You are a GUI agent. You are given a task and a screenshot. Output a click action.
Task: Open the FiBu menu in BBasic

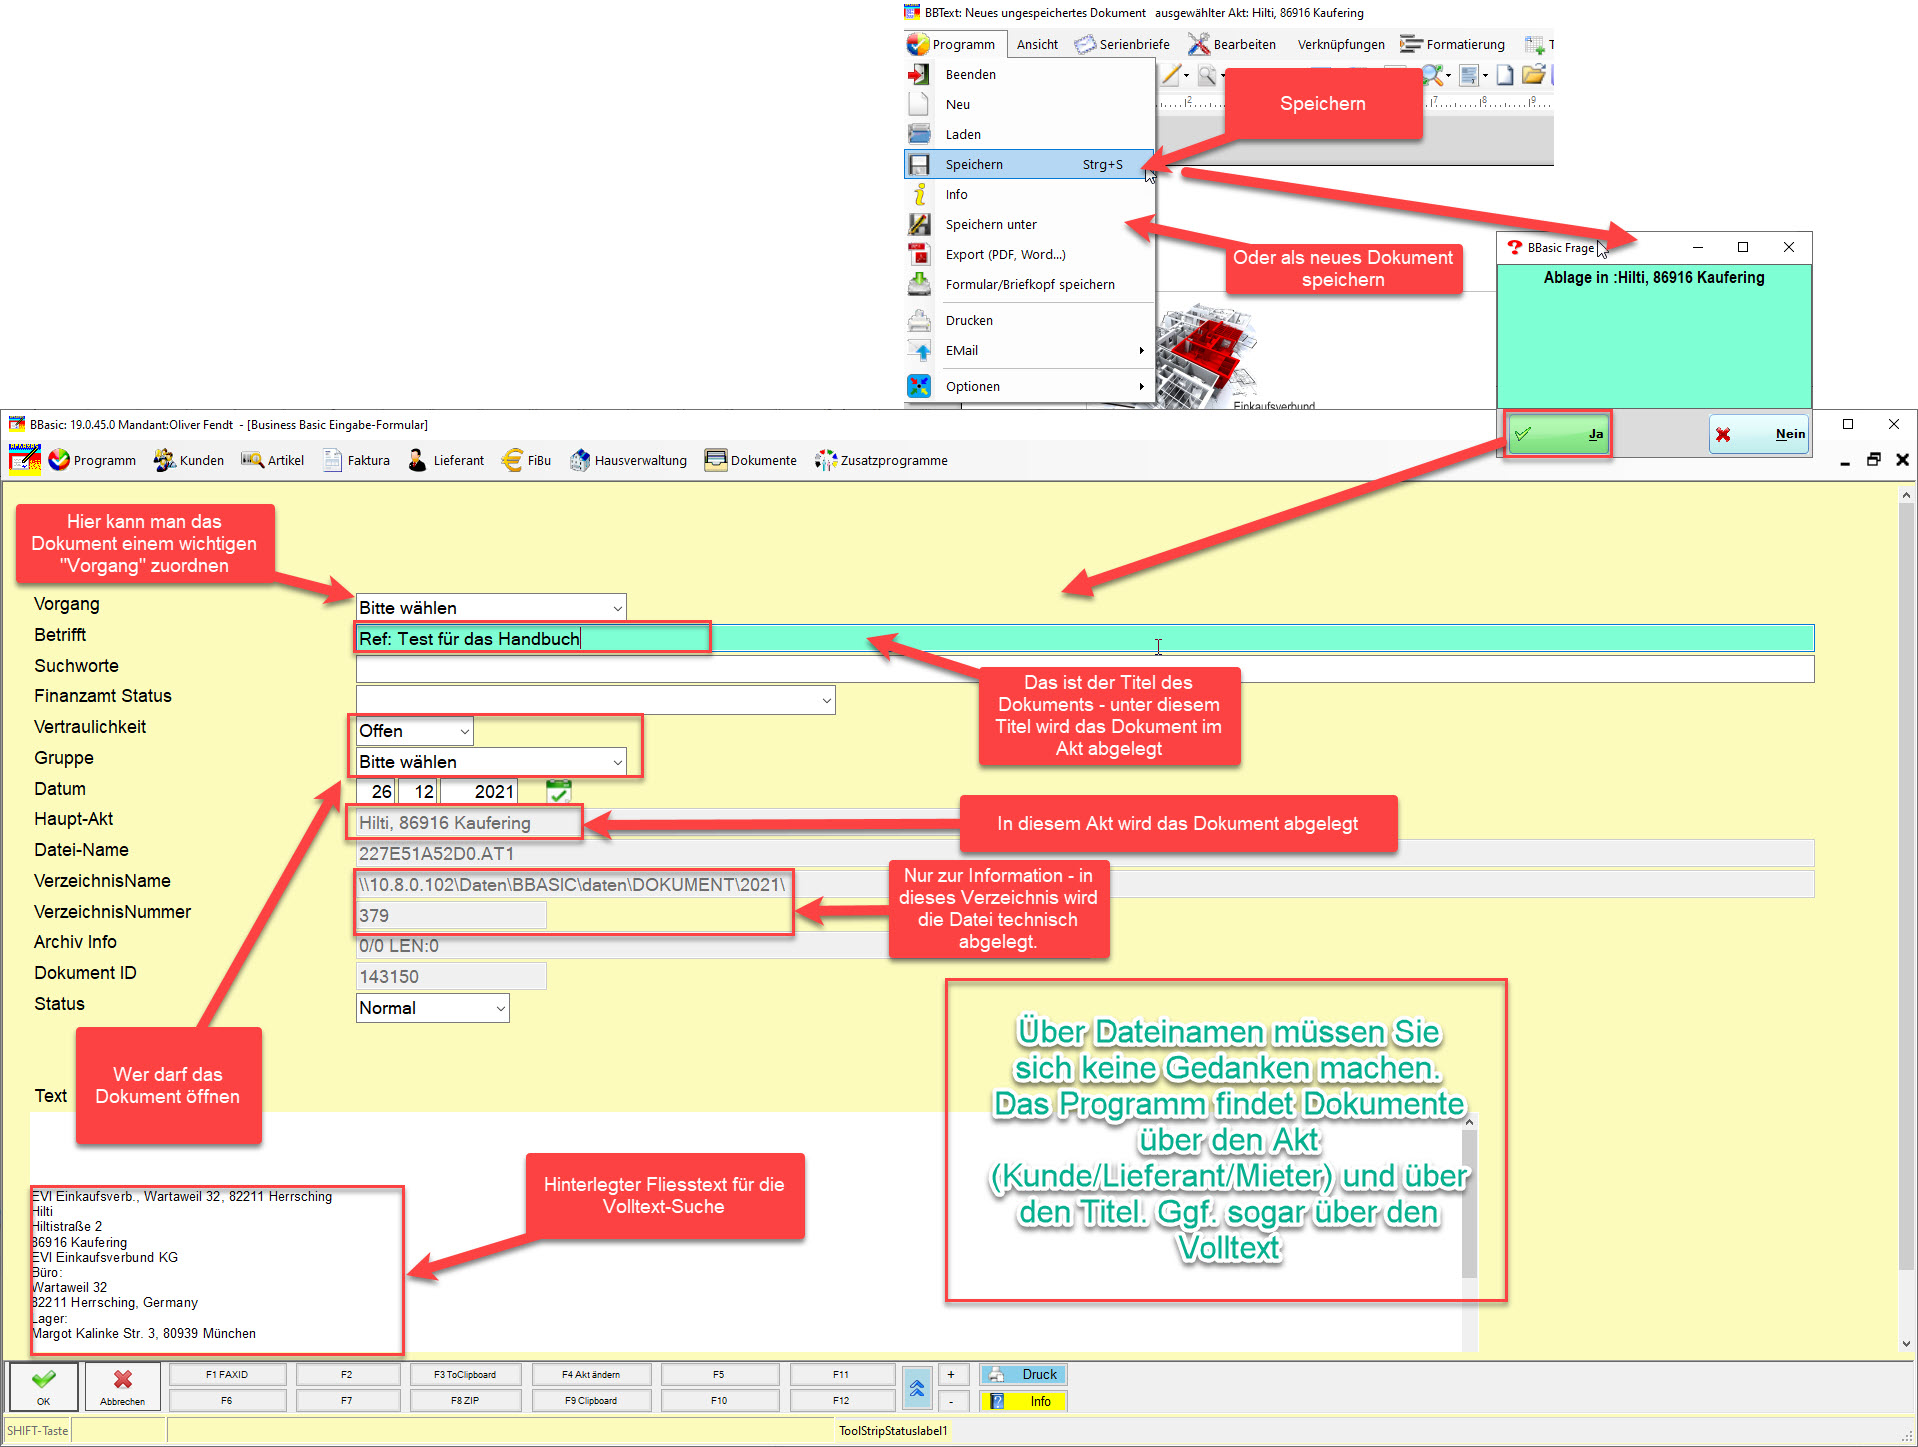click(526, 460)
